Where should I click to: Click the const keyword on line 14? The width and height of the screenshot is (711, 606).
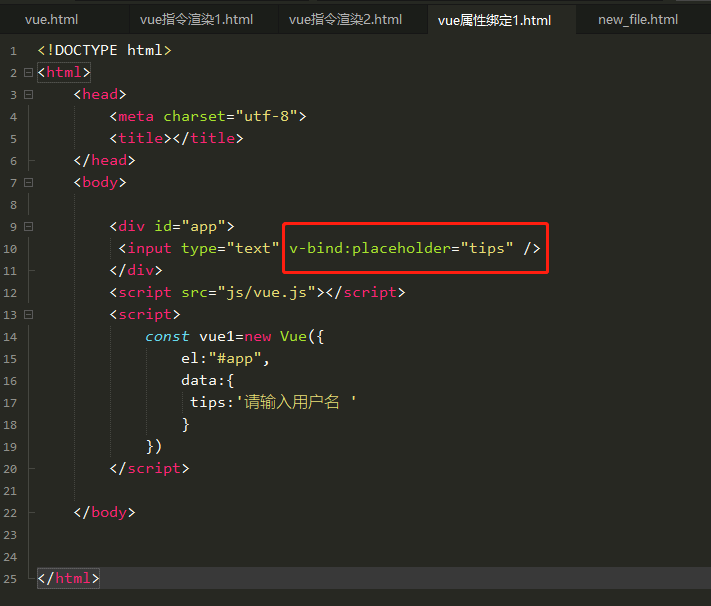pos(167,336)
